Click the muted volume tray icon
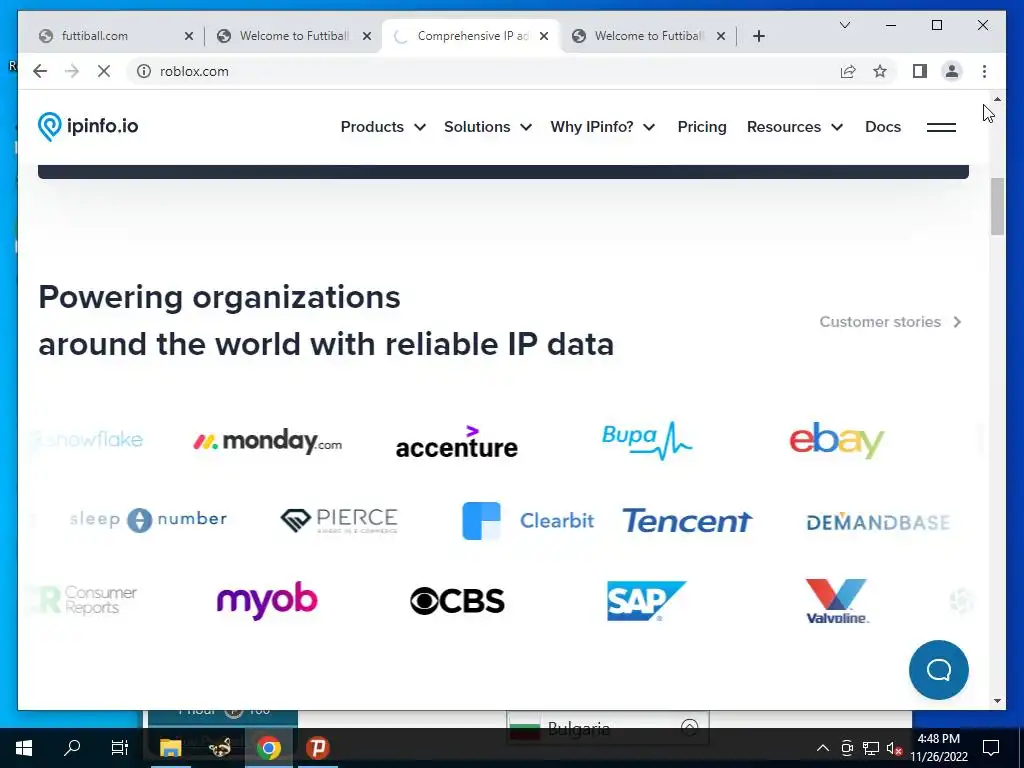 coord(894,748)
